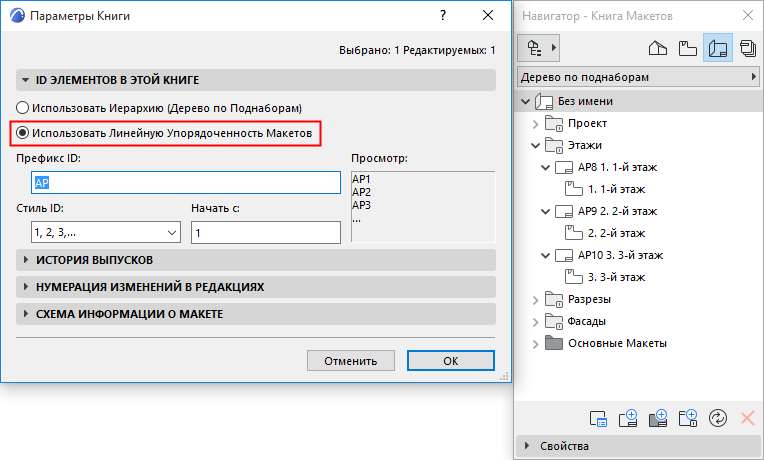Viewport: 764px width, 460px height.
Task: Click the drawing icon for 1. 1-й этаж
Action: click(x=573, y=189)
